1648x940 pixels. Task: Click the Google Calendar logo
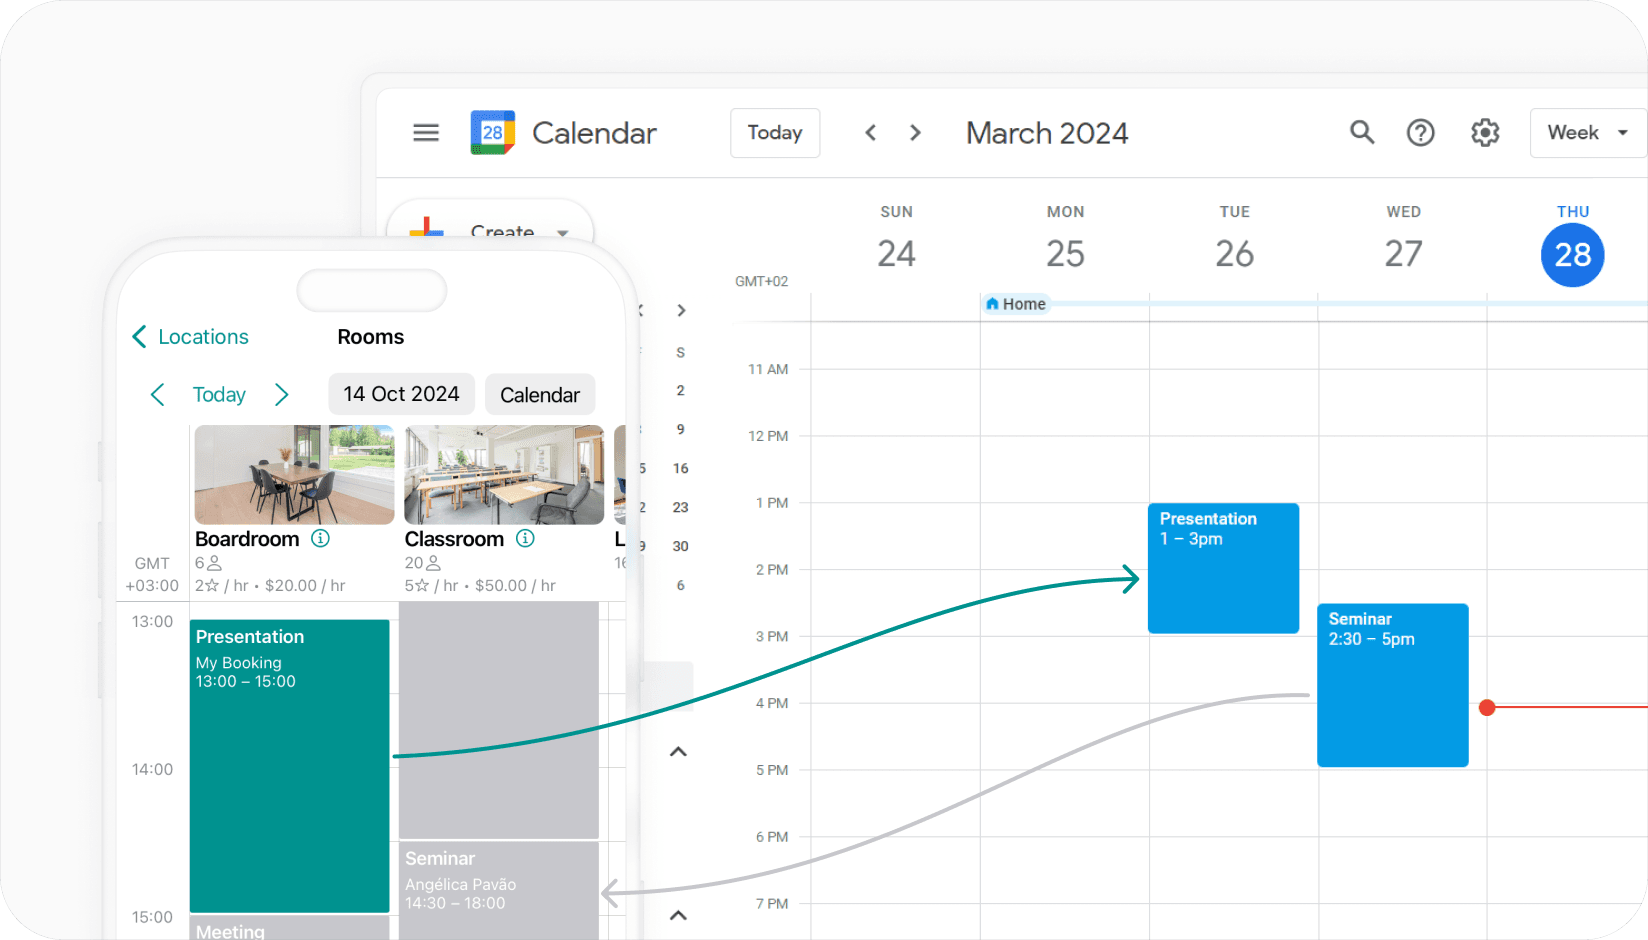[x=492, y=132]
